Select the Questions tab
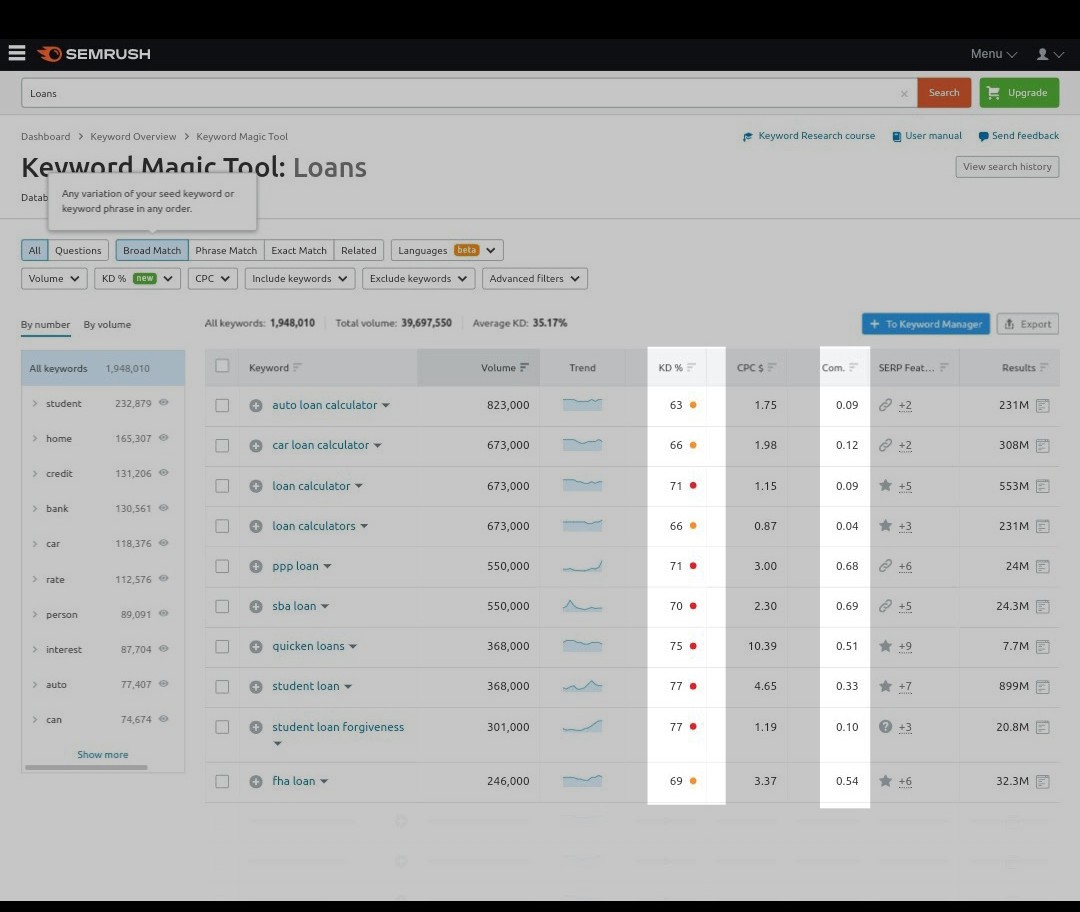 (x=78, y=250)
